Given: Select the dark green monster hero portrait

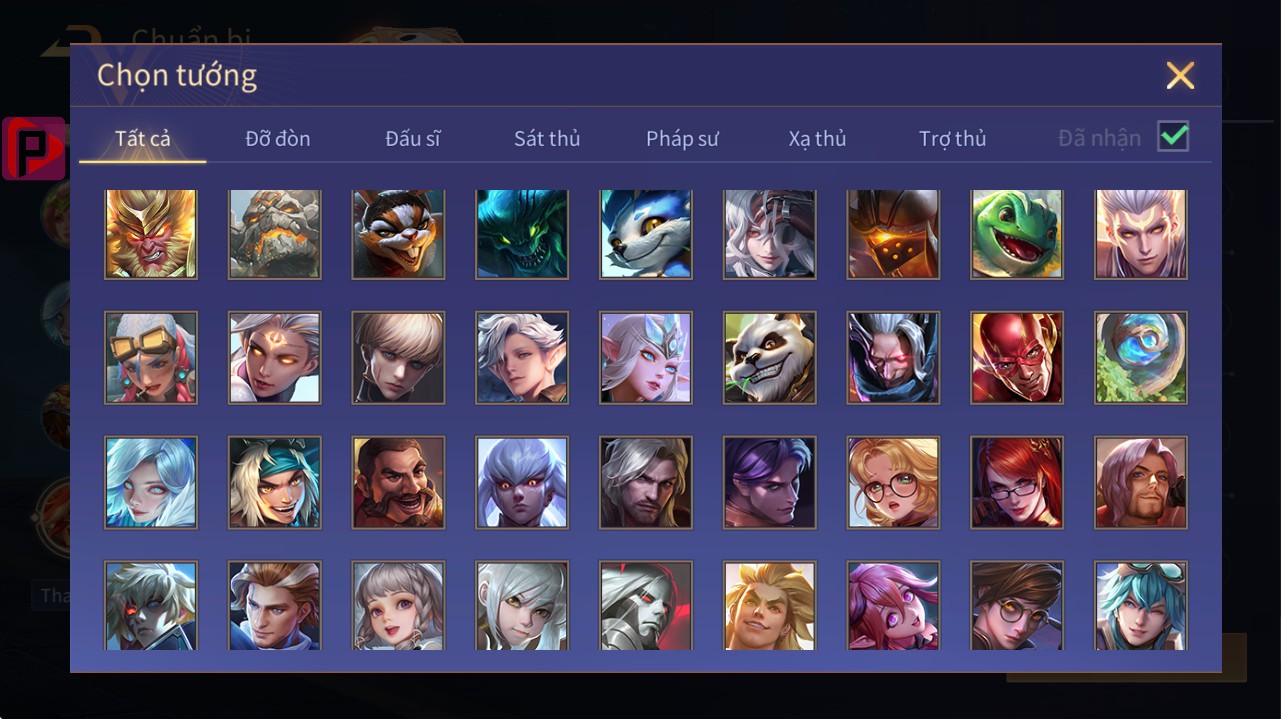Looking at the screenshot, I should click(522, 234).
